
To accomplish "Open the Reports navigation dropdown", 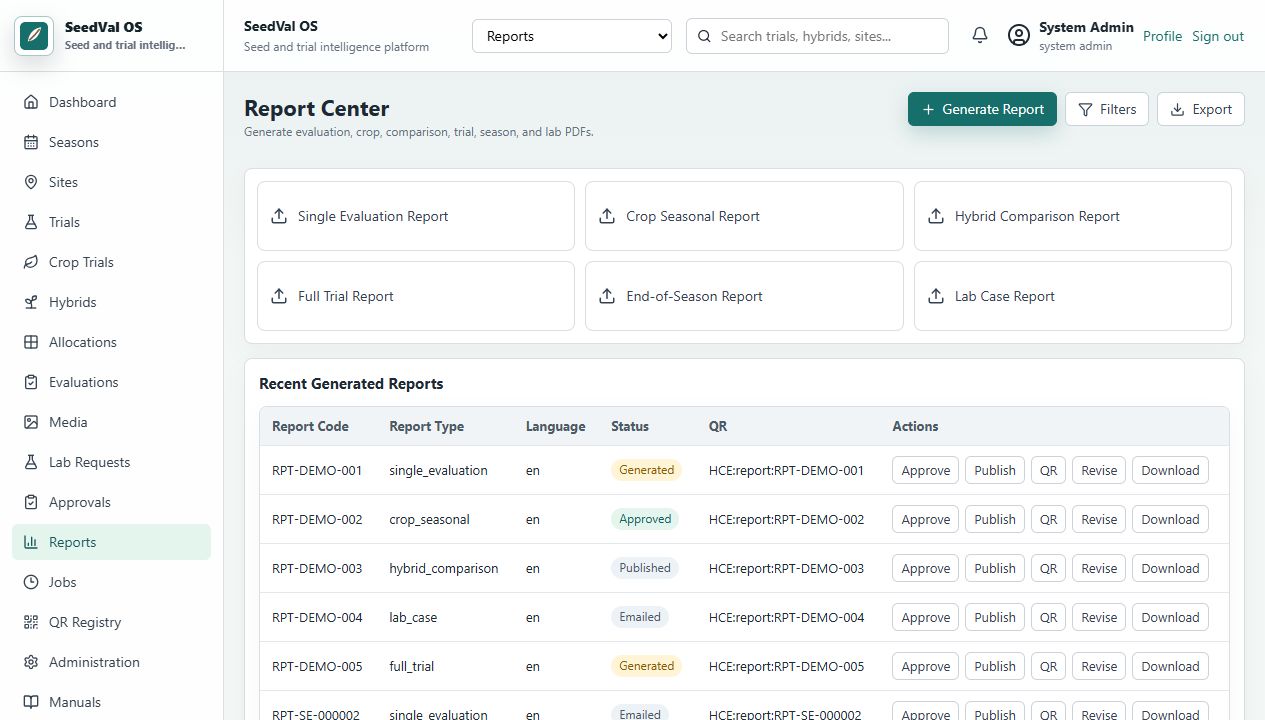I will point(572,36).
